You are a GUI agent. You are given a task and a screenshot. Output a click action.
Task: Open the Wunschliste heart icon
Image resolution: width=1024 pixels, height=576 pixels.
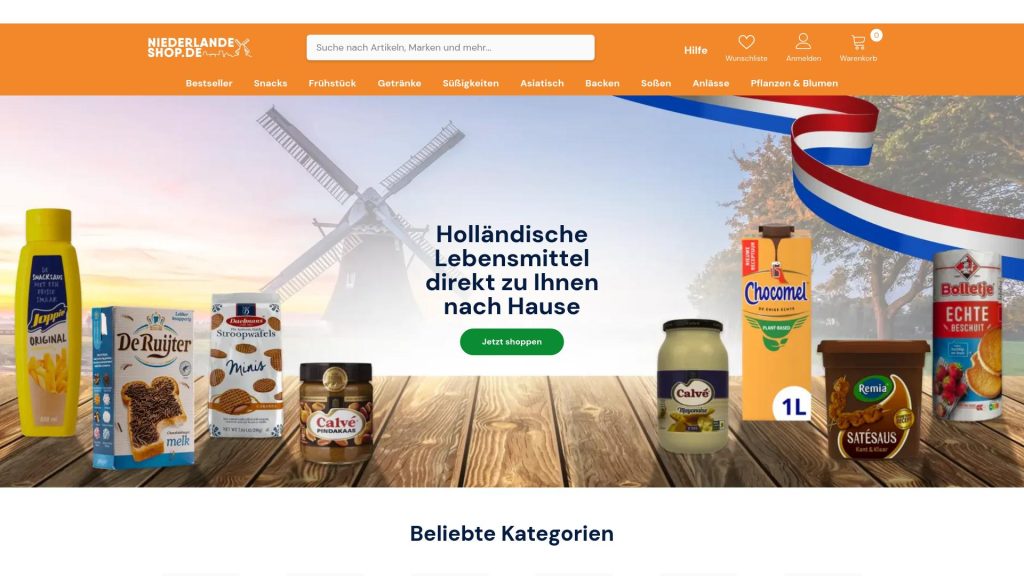(x=746, y=42)
